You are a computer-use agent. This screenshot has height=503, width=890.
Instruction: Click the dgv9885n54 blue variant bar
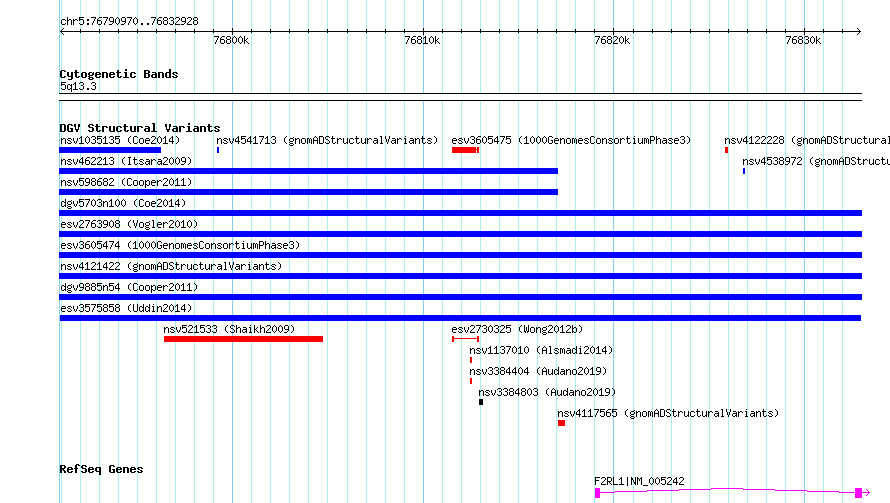pyautogui.click(x=461, y=297)
